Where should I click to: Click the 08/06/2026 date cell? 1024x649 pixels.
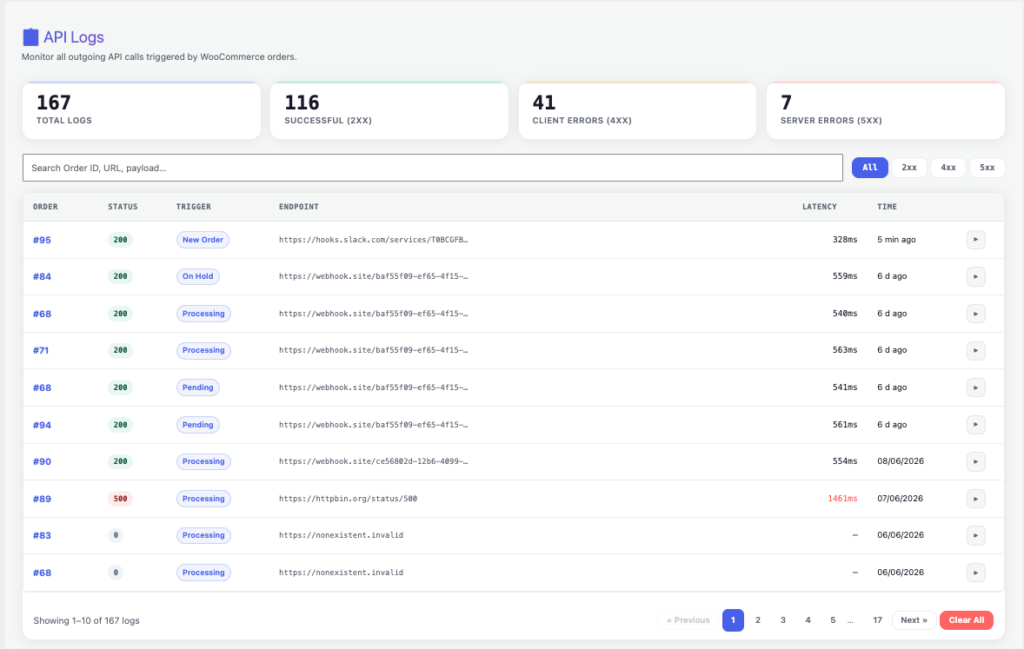pyautogui.click(x=901, y=462)
